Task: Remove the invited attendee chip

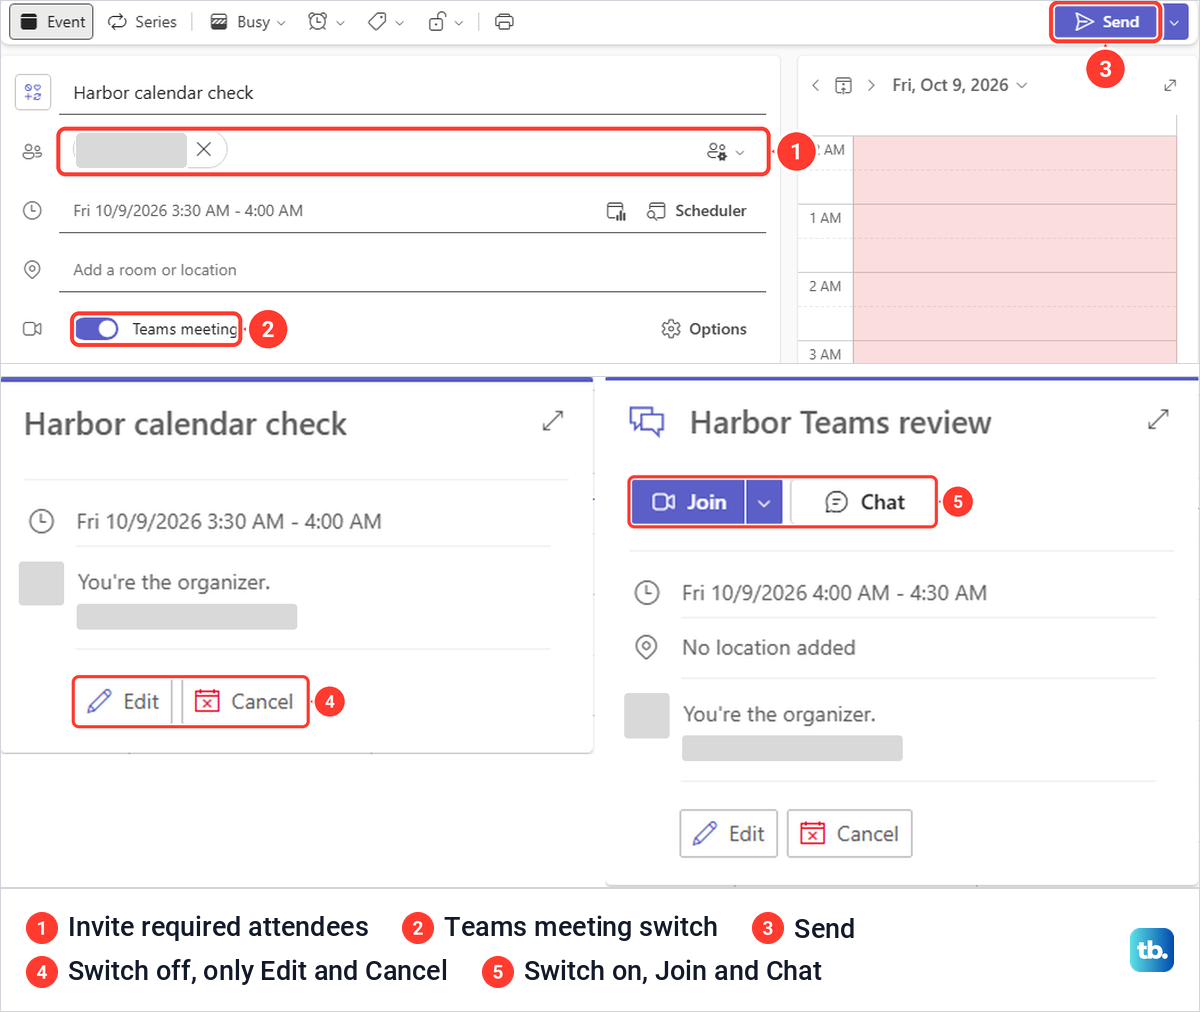Action: (203, 149)
